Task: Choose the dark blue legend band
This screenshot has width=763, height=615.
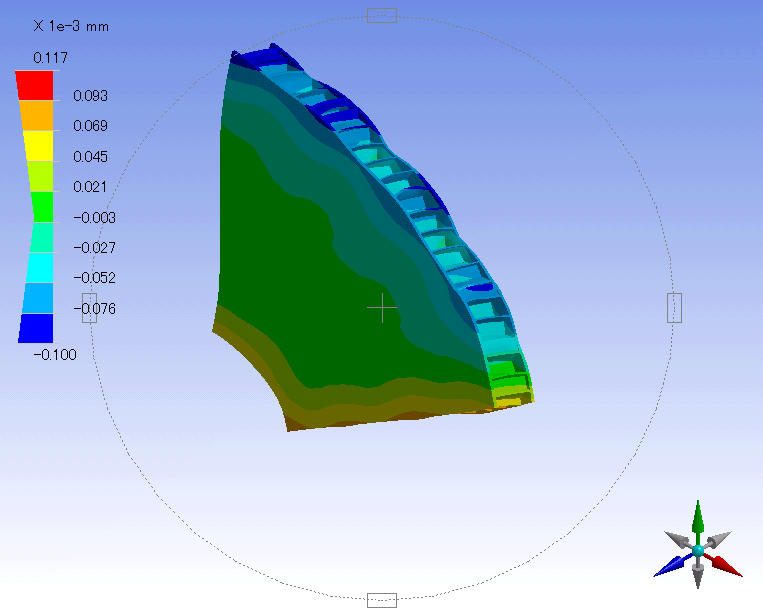Action: click(36, 328)
